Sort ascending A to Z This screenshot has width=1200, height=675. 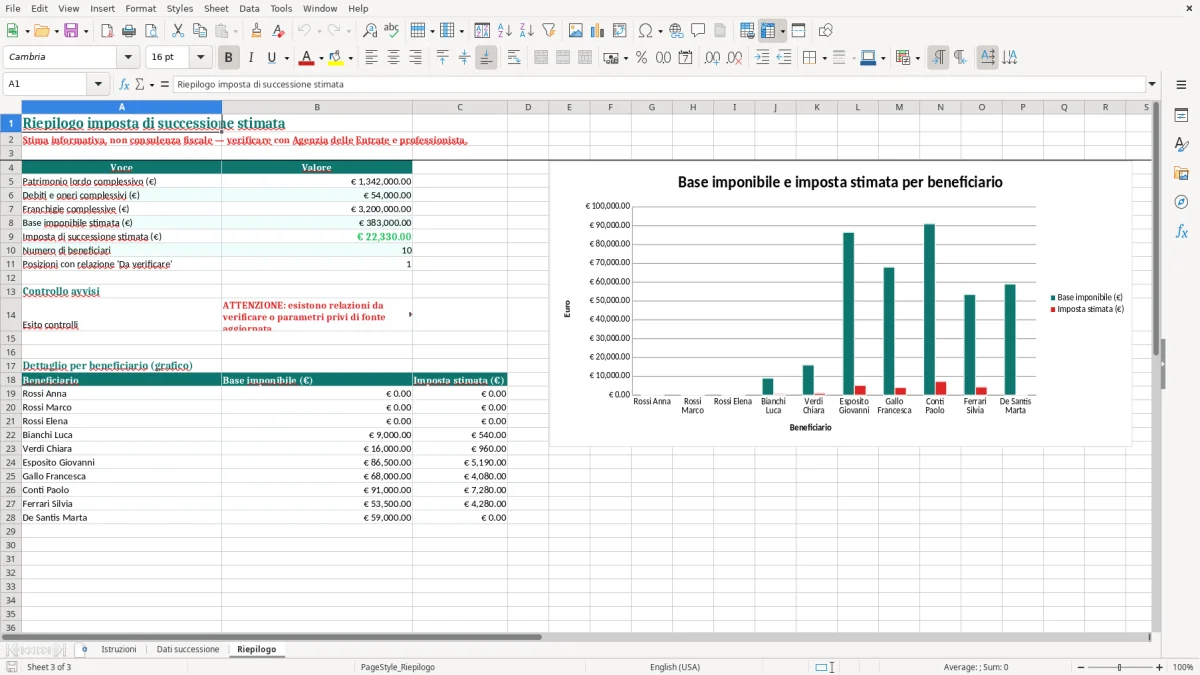505,31
